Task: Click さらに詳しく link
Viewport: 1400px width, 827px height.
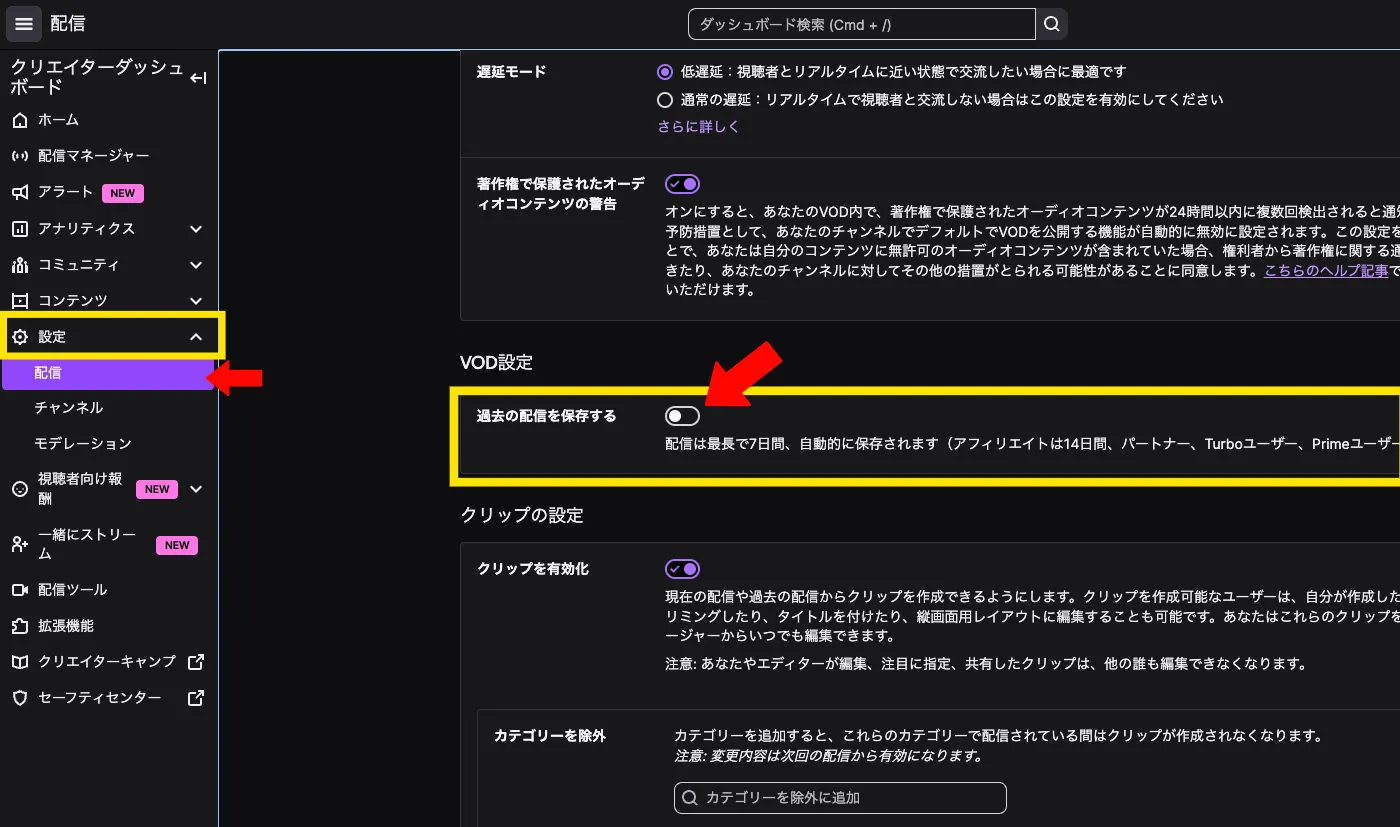Action: 698,127
